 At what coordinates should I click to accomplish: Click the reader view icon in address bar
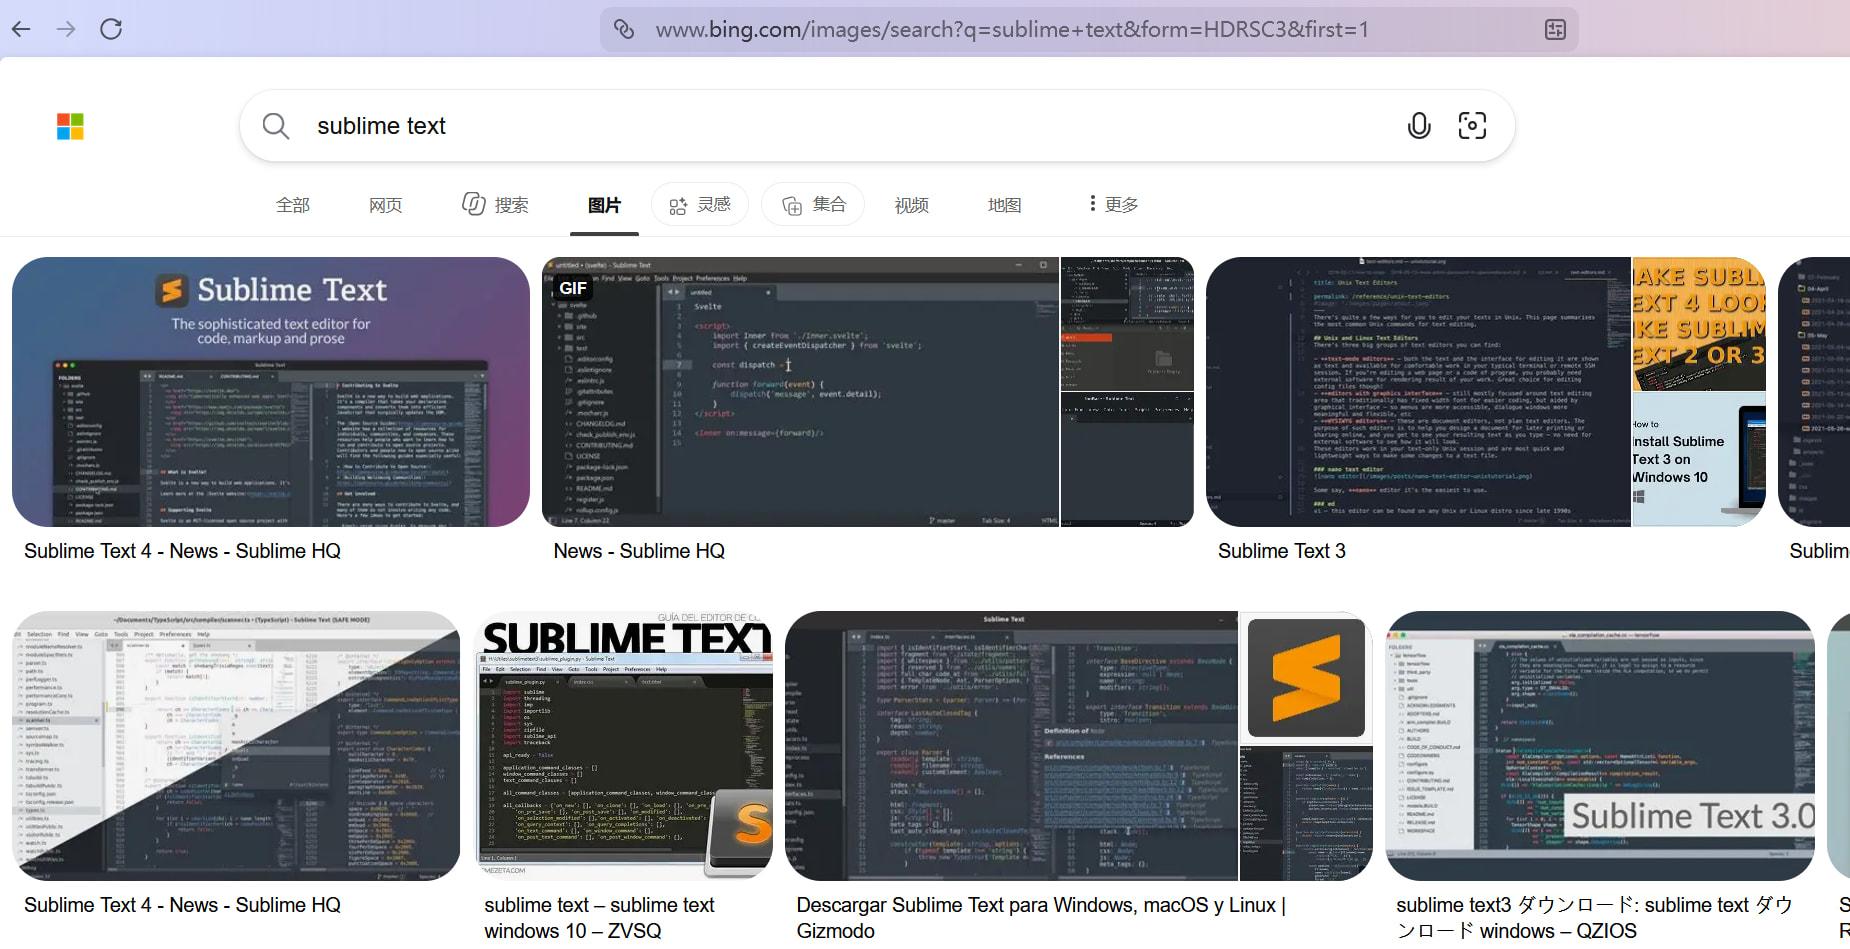pos(1555,29)
